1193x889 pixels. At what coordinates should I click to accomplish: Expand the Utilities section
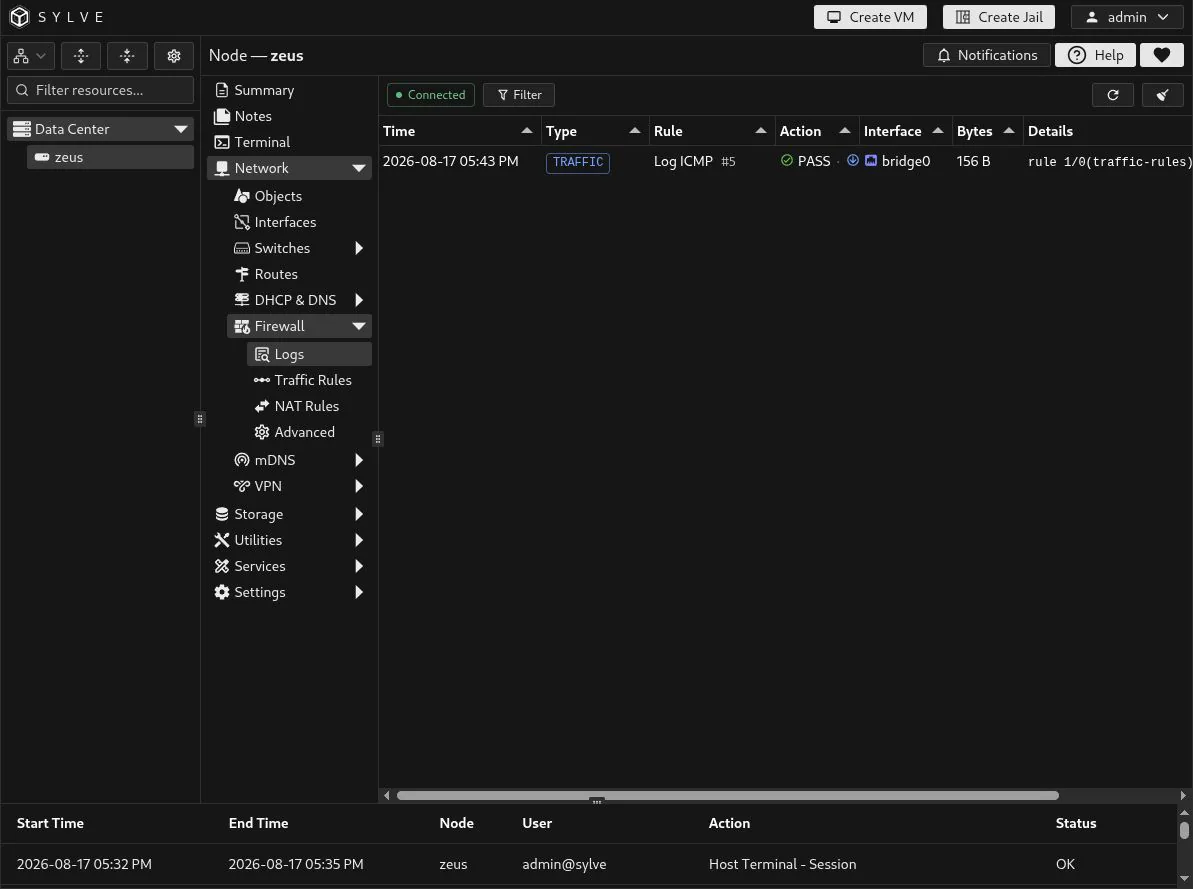[358, 540]
